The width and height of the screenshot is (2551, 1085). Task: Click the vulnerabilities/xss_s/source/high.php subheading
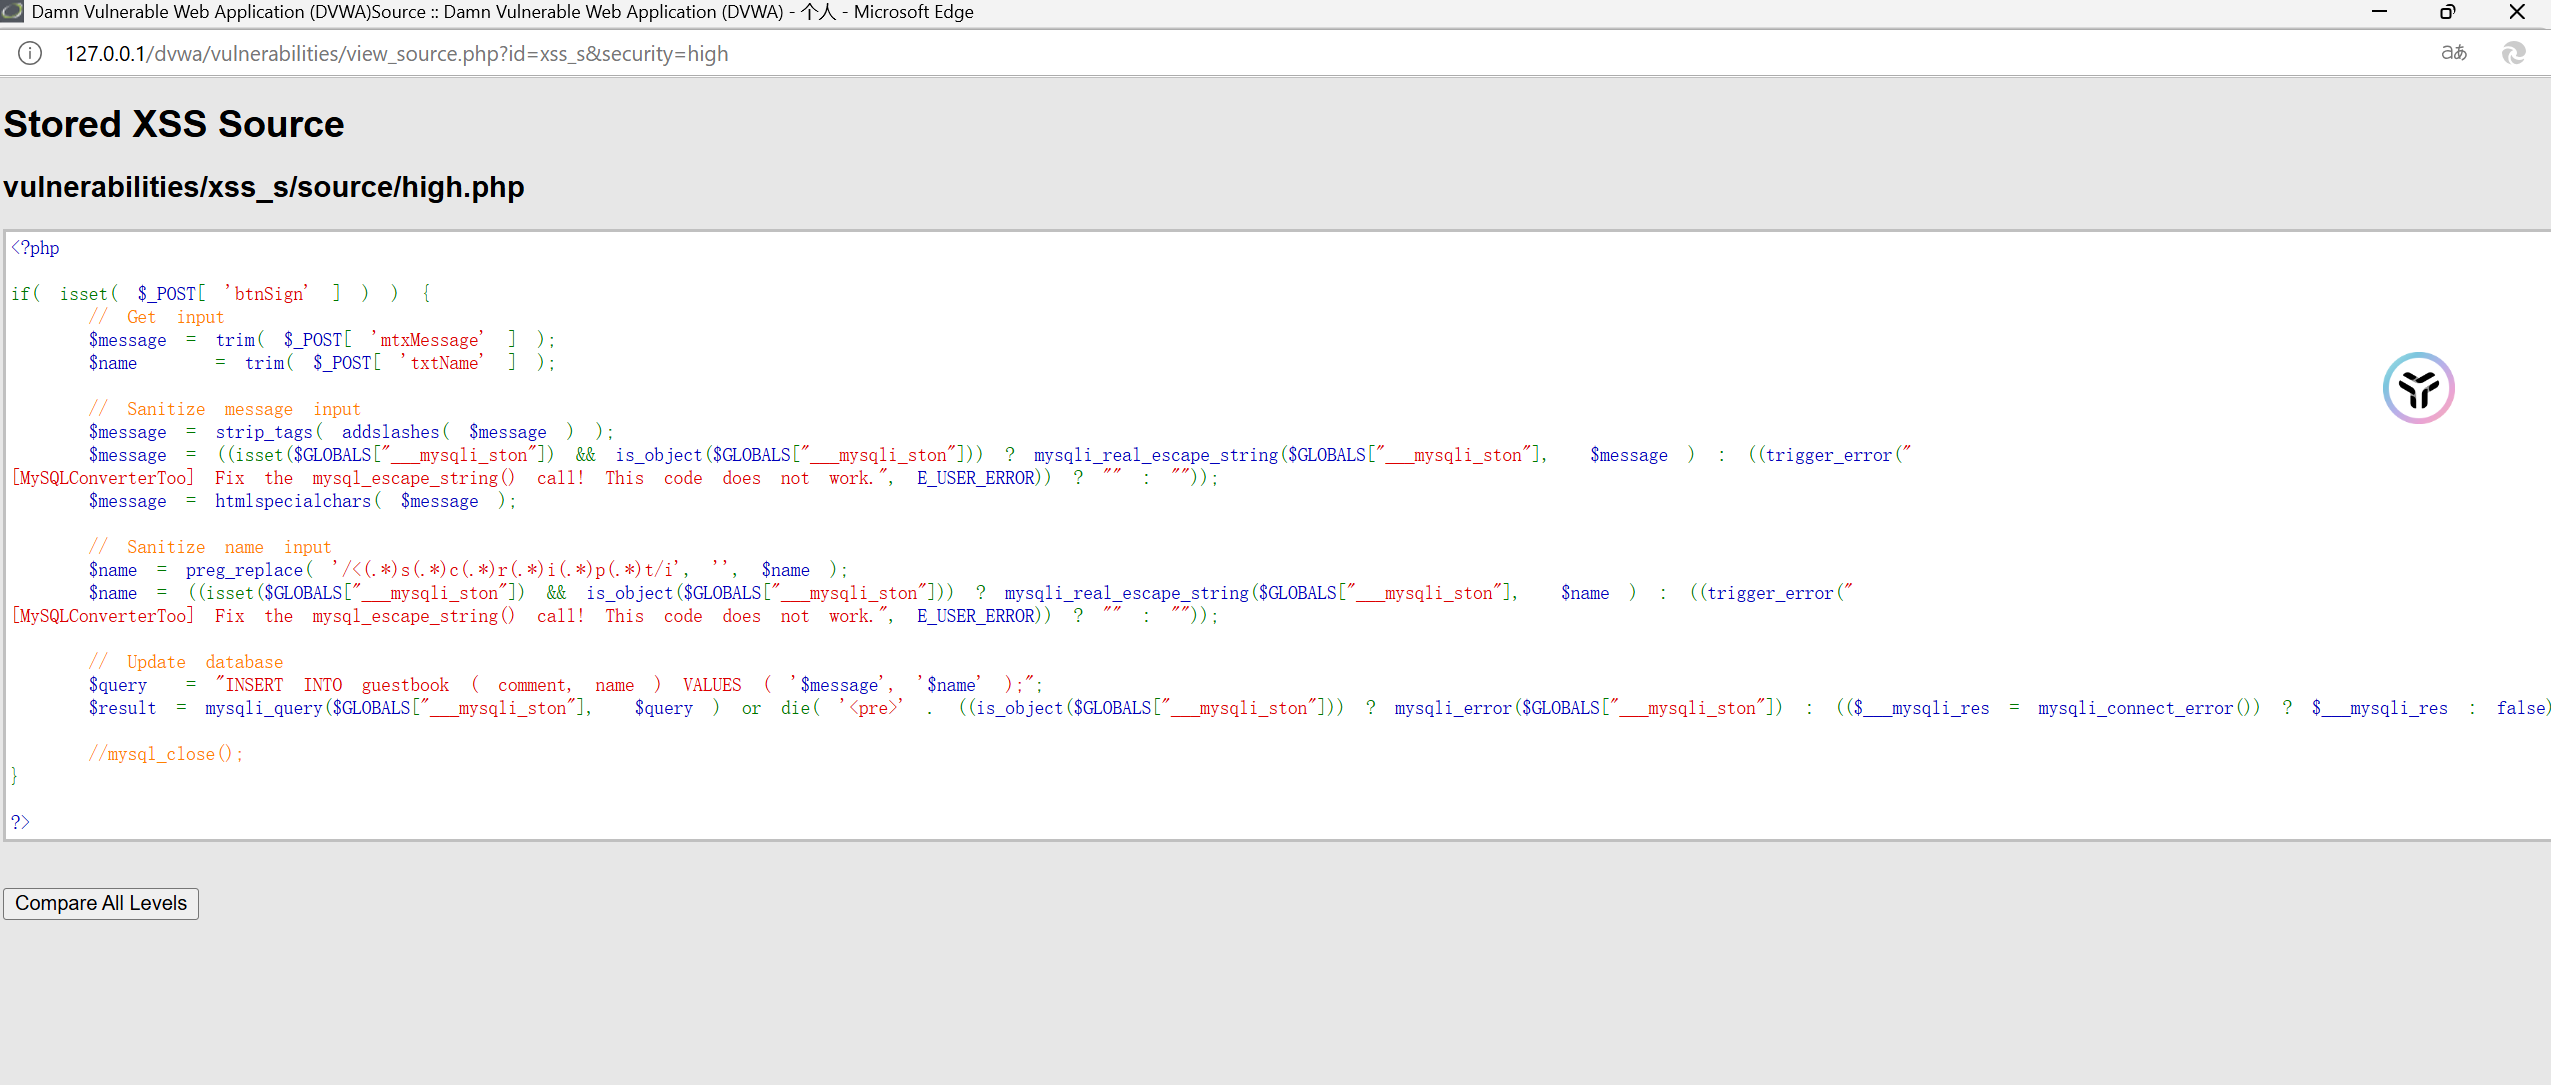tap(264, 187)
